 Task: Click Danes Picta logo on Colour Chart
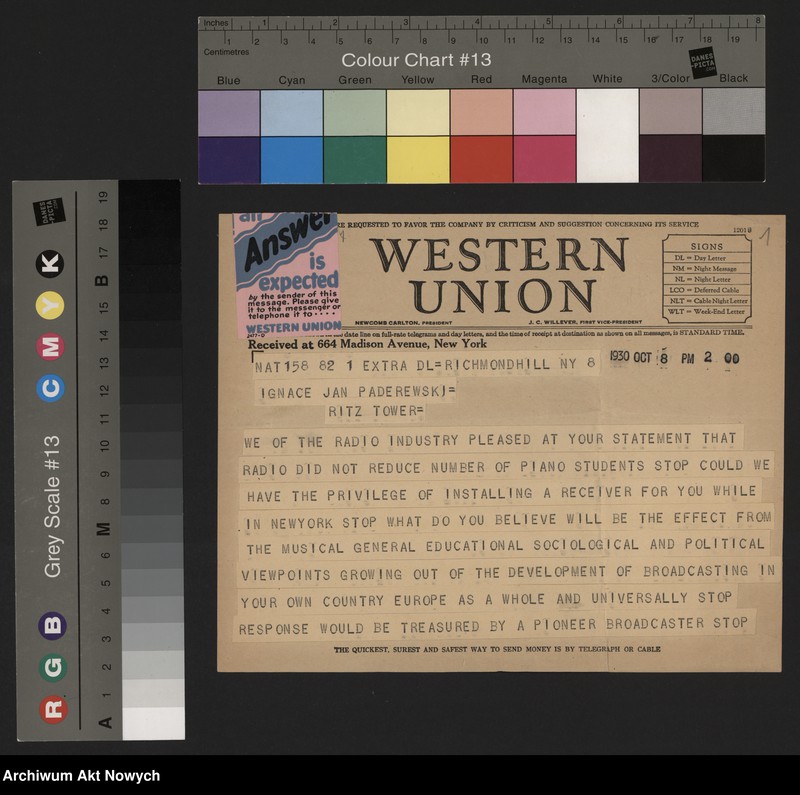pyautogui.click(x=703, y=62)
